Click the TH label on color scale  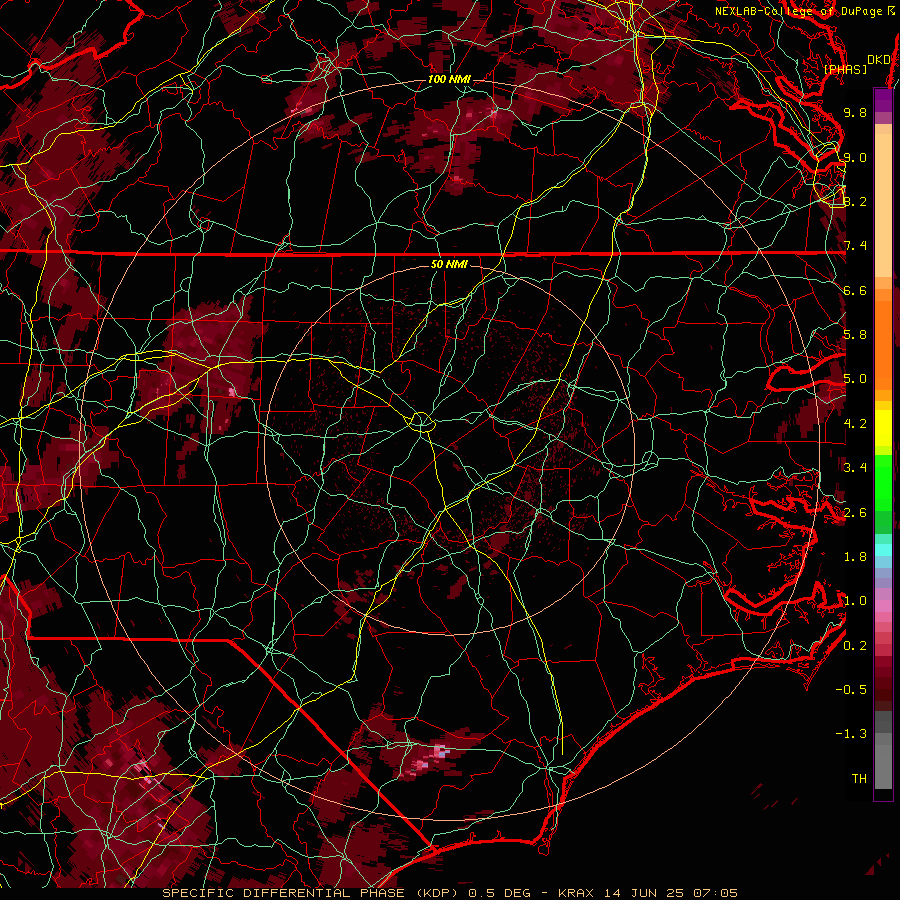pos(859,779)
